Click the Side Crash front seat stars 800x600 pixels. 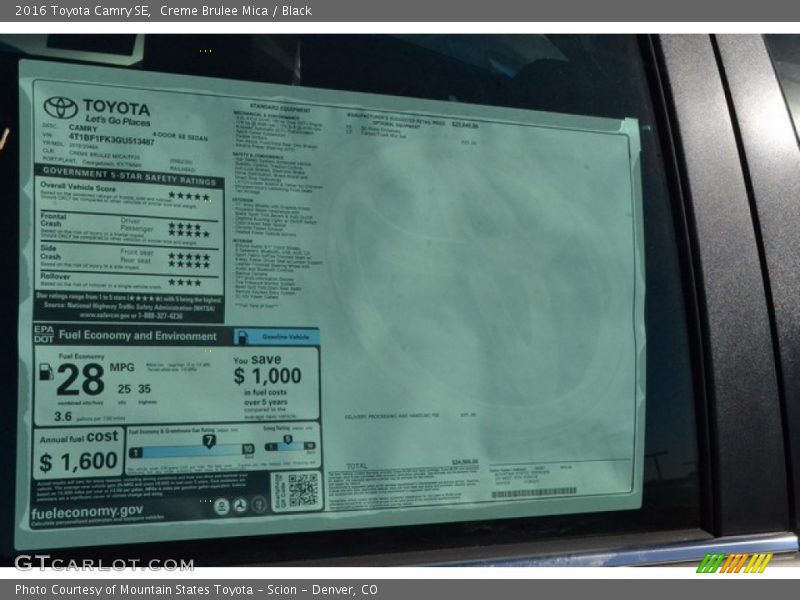(x=188, y=255)
